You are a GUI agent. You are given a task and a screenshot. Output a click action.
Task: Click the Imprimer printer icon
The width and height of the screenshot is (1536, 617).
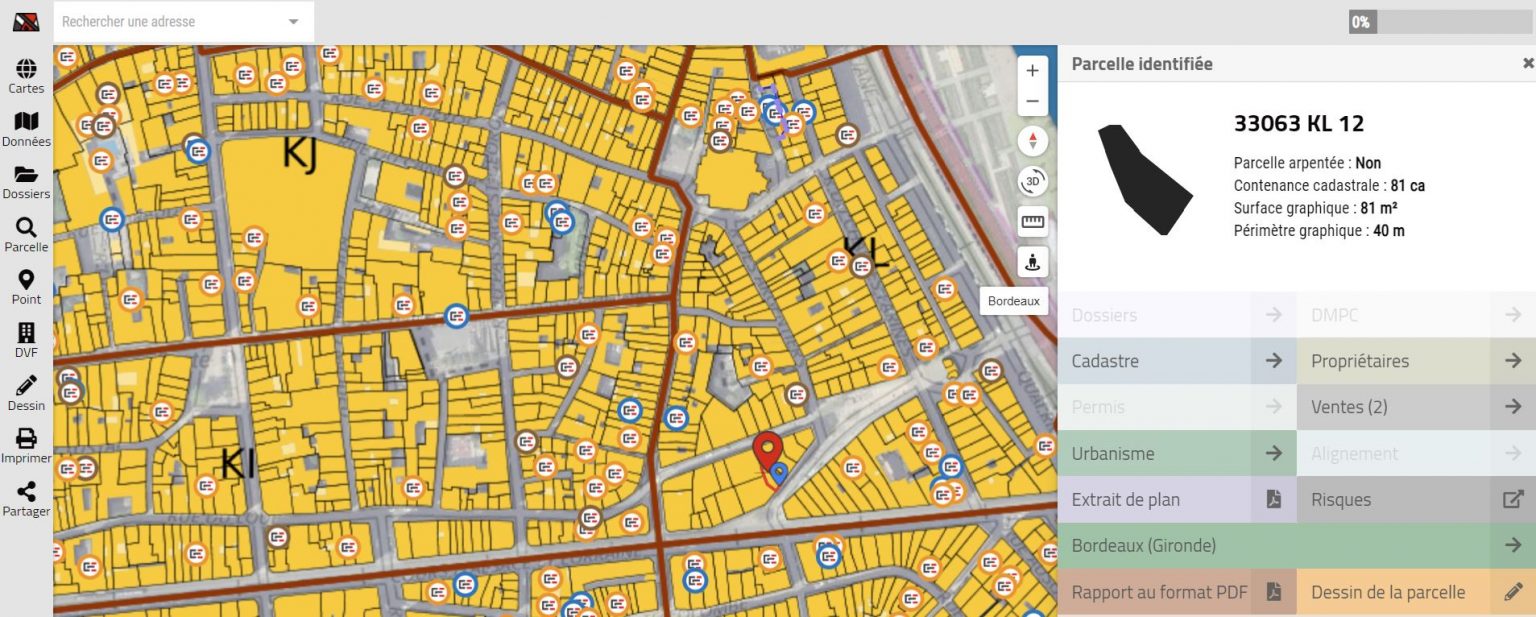26,440
